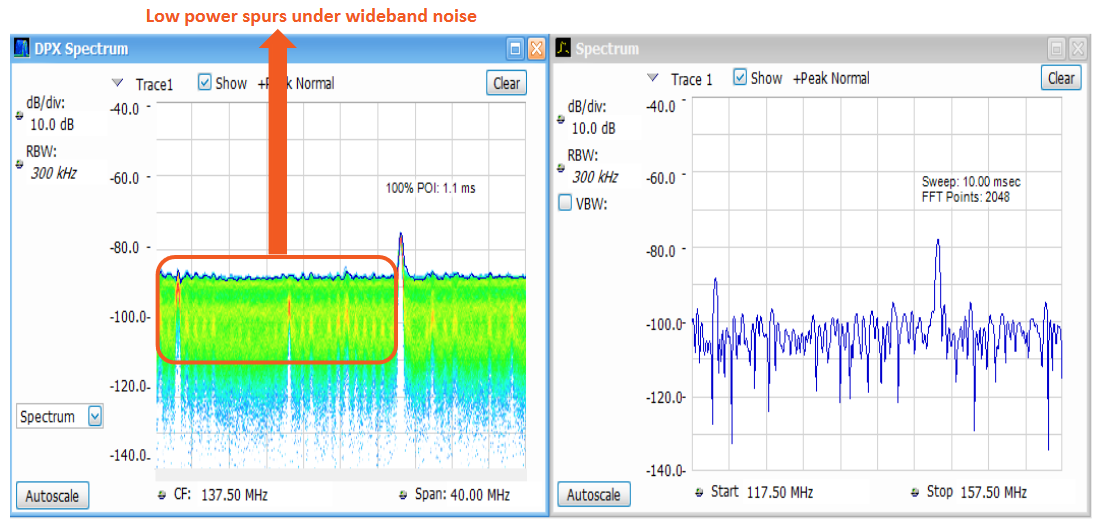Click Autoscale in the DPX Spectrum panel
Screen dimensions: 1099x528
(x=52, y=496)
